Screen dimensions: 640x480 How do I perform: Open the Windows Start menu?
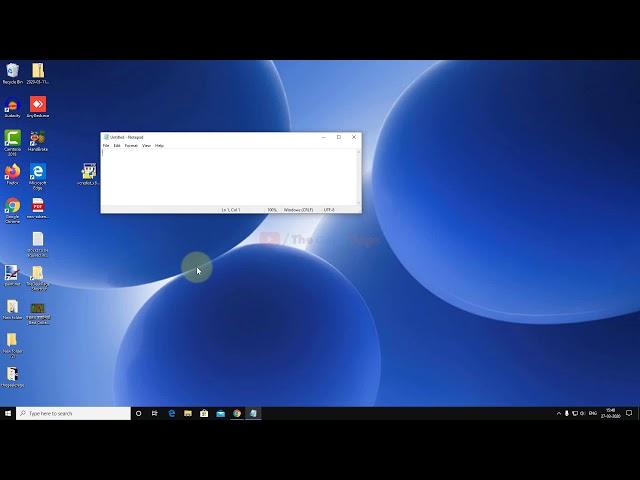pos(8,413)
